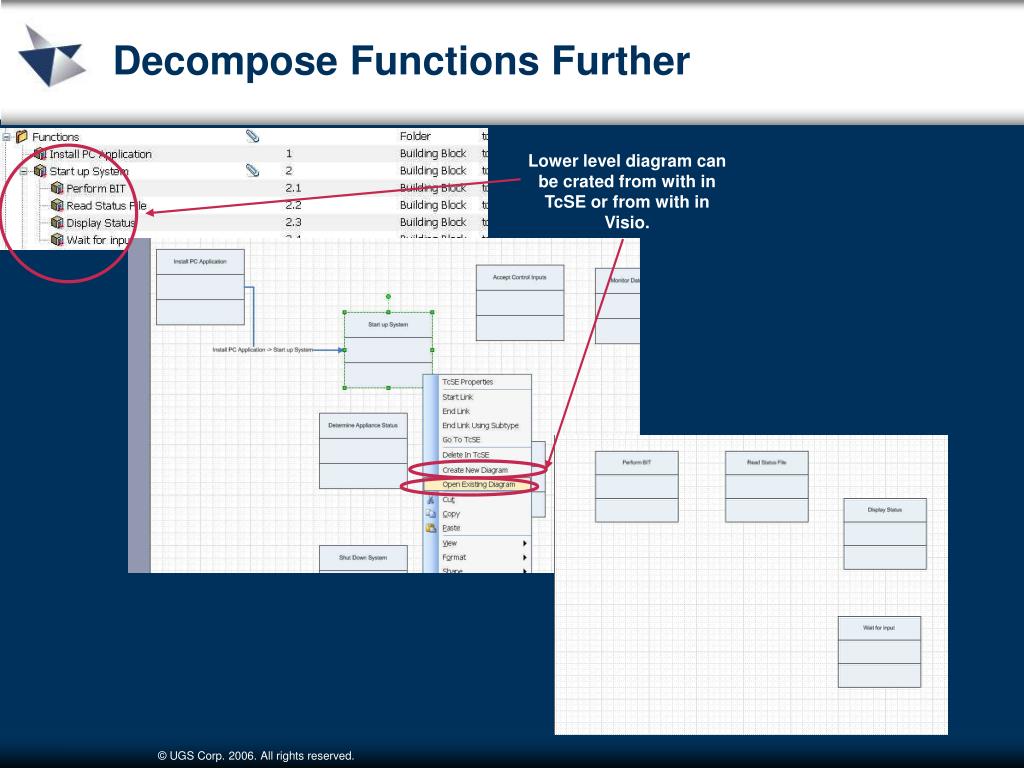Select the Perform BIT block in lower diagram

tap(637, 487)
